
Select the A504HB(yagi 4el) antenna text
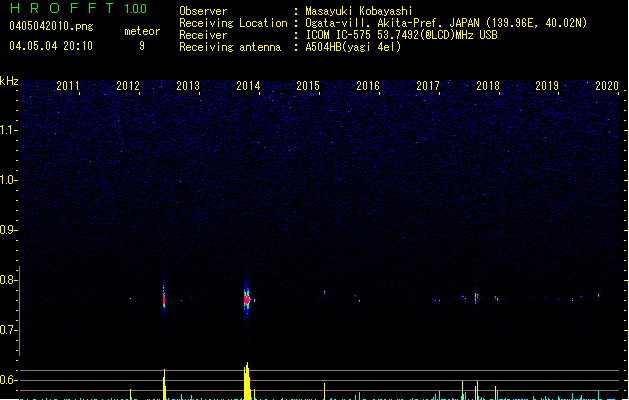[353, 47]
